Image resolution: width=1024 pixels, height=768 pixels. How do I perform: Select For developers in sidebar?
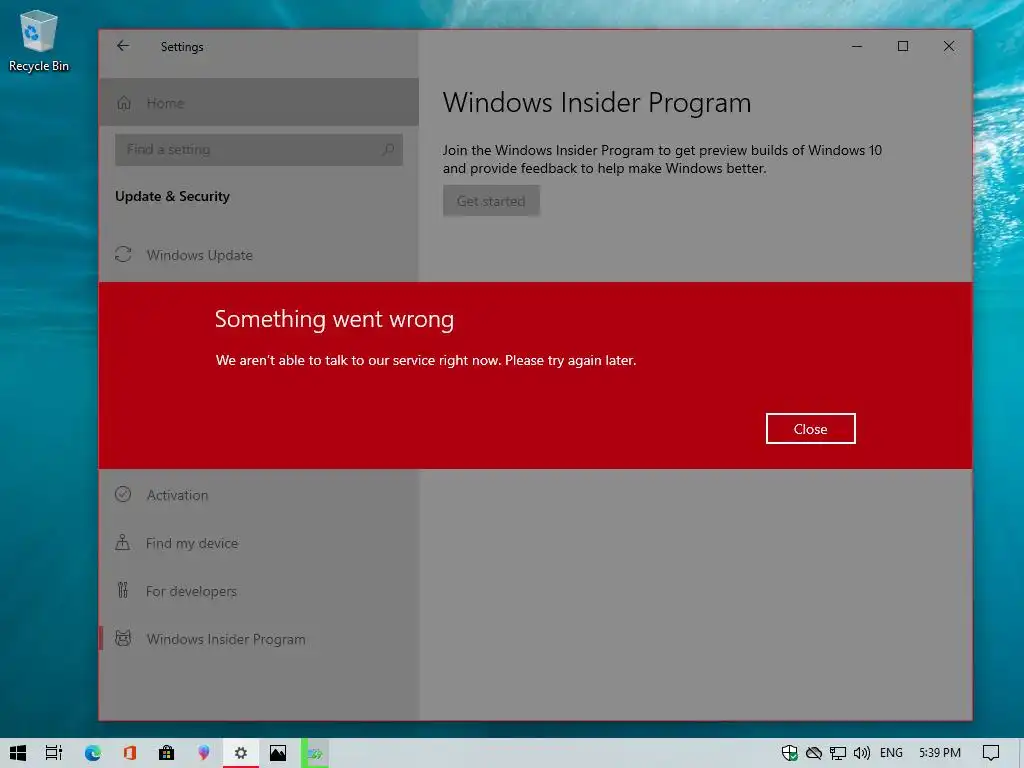tap(259, 590)
